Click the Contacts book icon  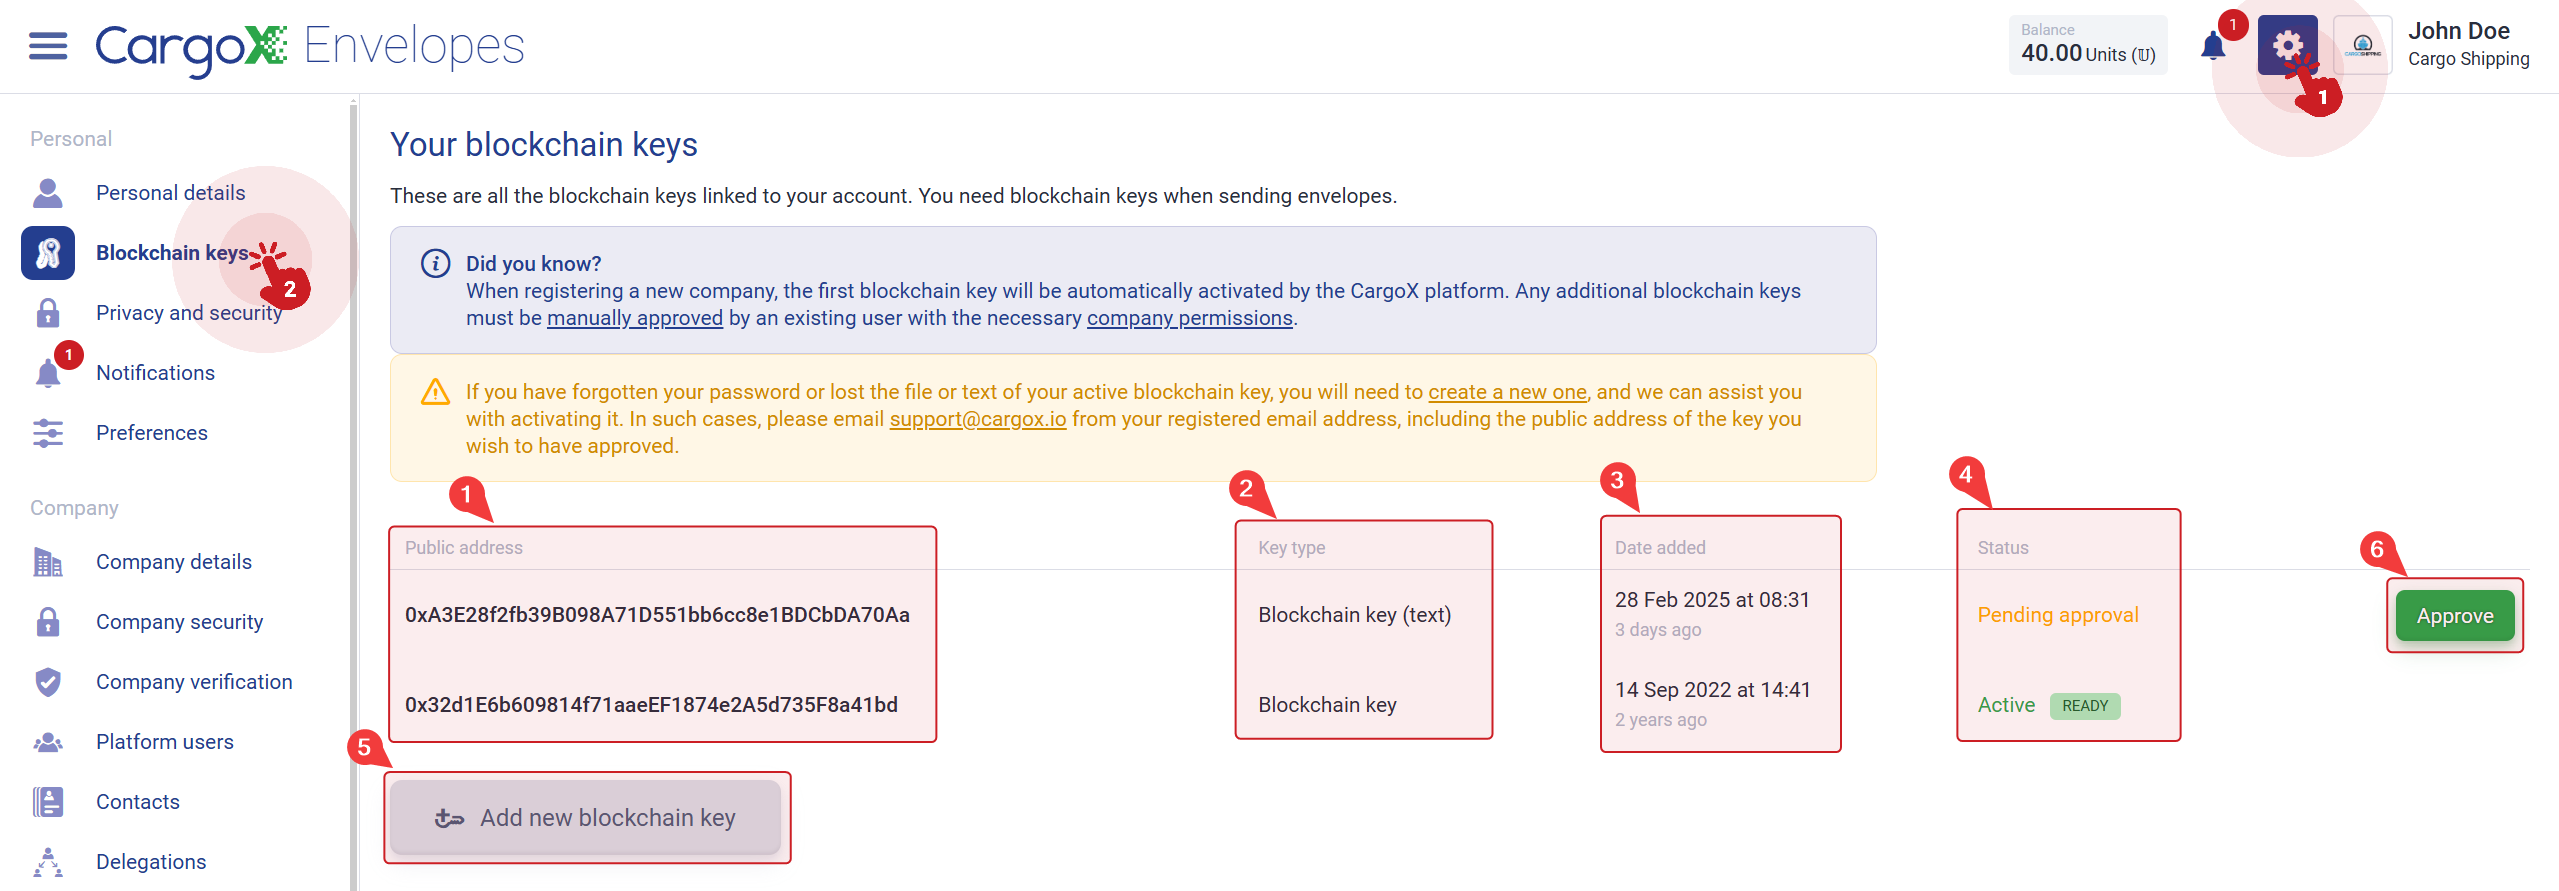[48, 802]
